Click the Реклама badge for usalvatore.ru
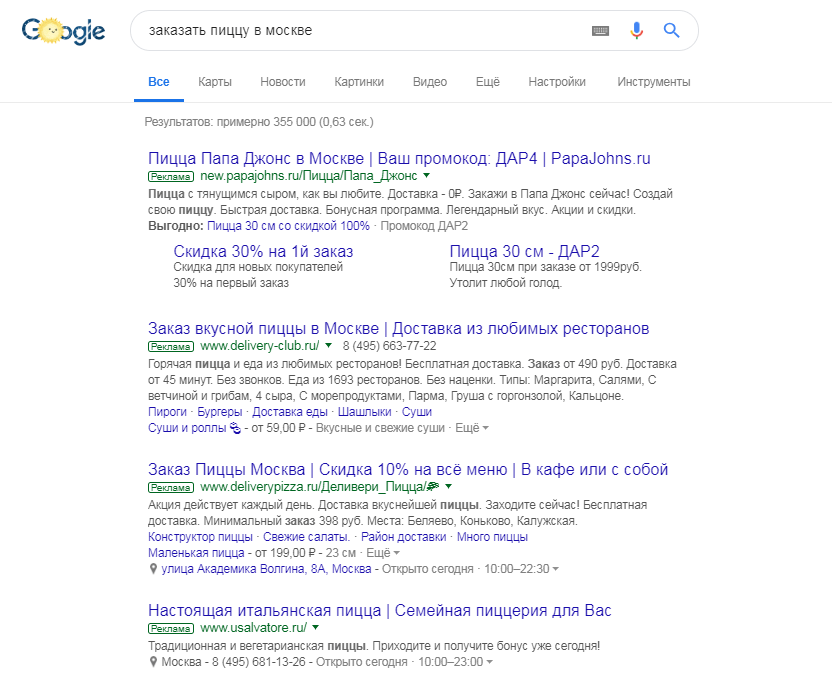 click(171, 628)
